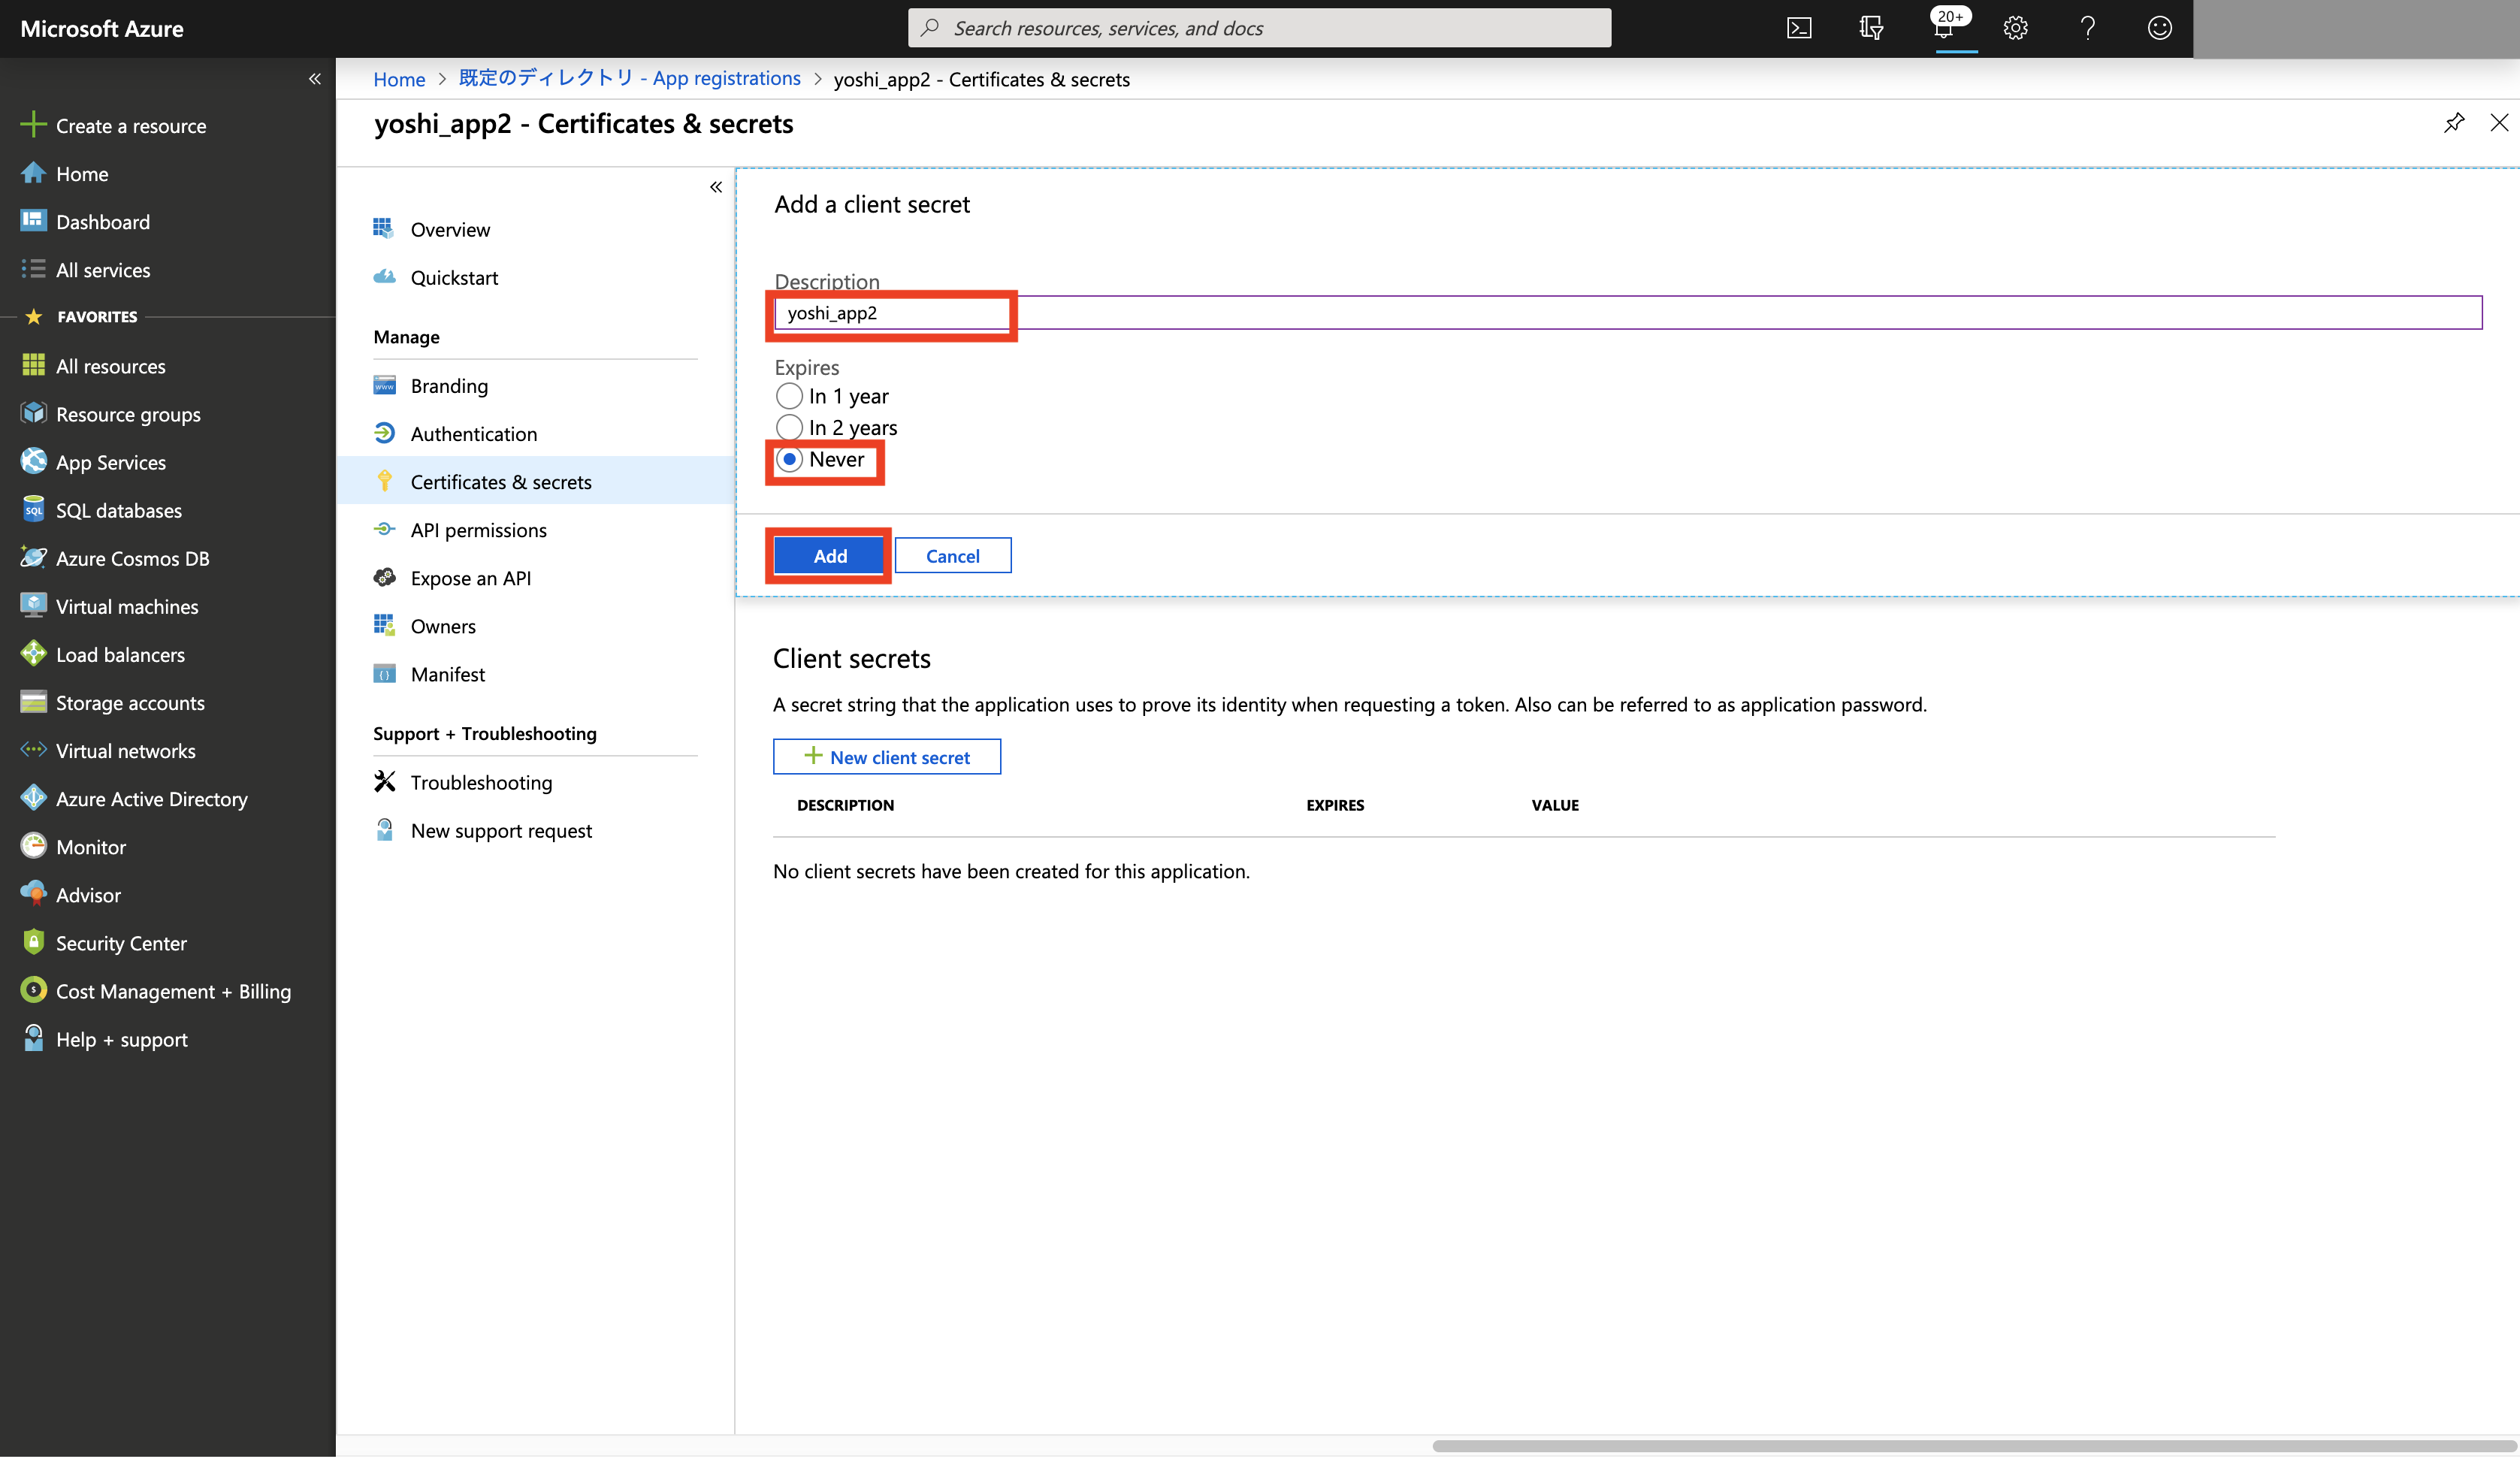Open Help + support in sidebar
The image size is (2520, 1459).
[x=121, y=1039]
